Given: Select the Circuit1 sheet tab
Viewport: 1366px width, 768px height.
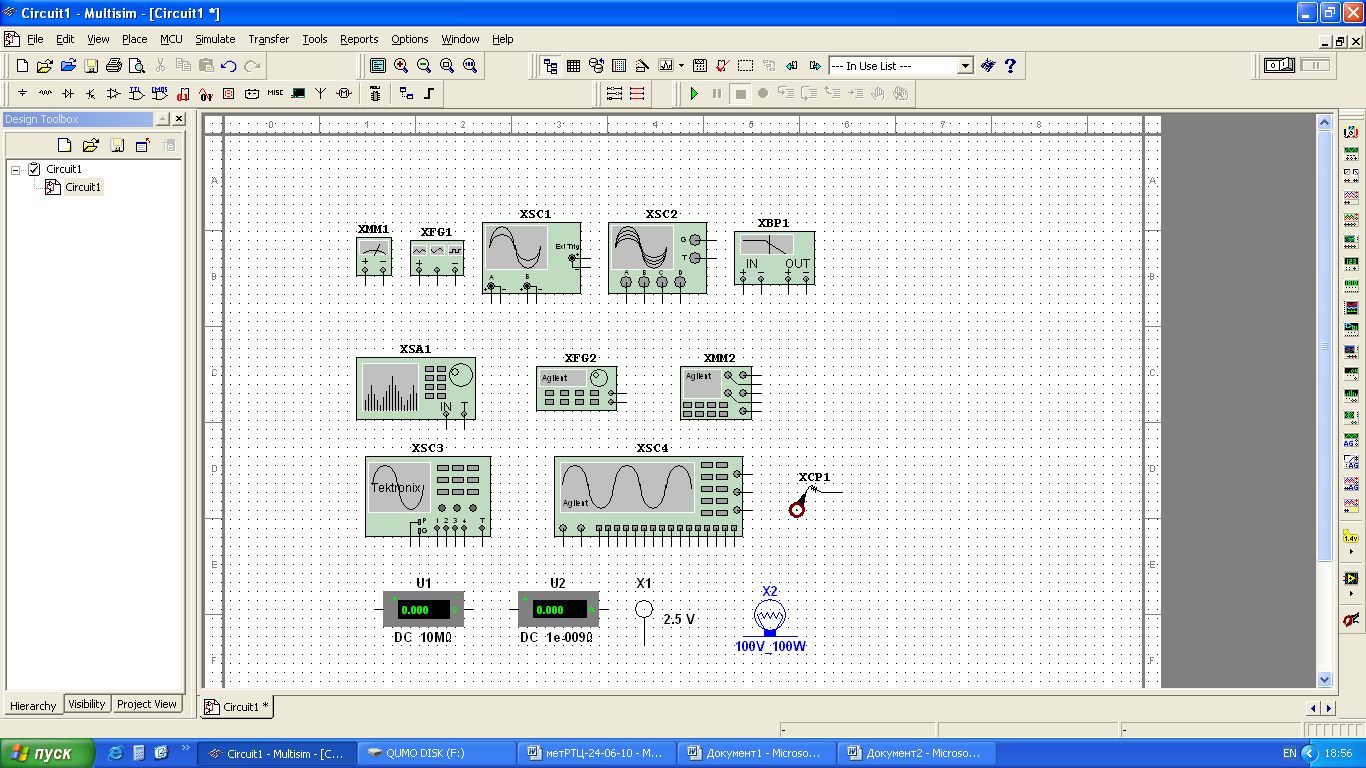Looking at the screenshot, I should (x=235, y=706).
